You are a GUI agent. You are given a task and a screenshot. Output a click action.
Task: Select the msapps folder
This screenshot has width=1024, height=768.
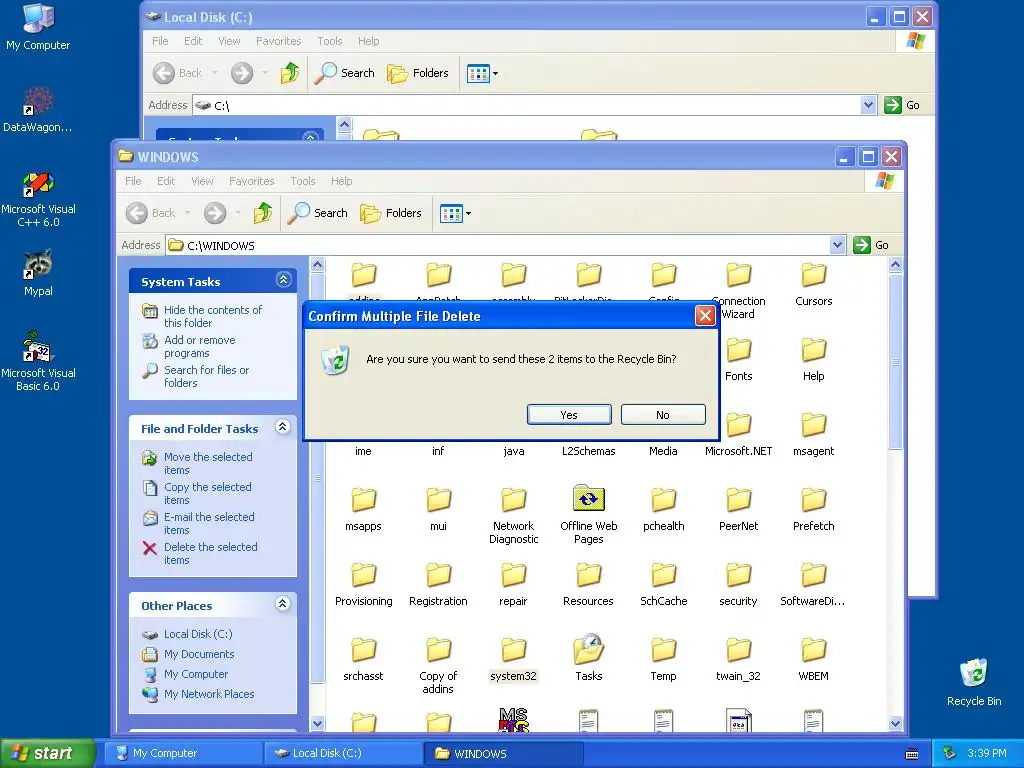(363, 509)
